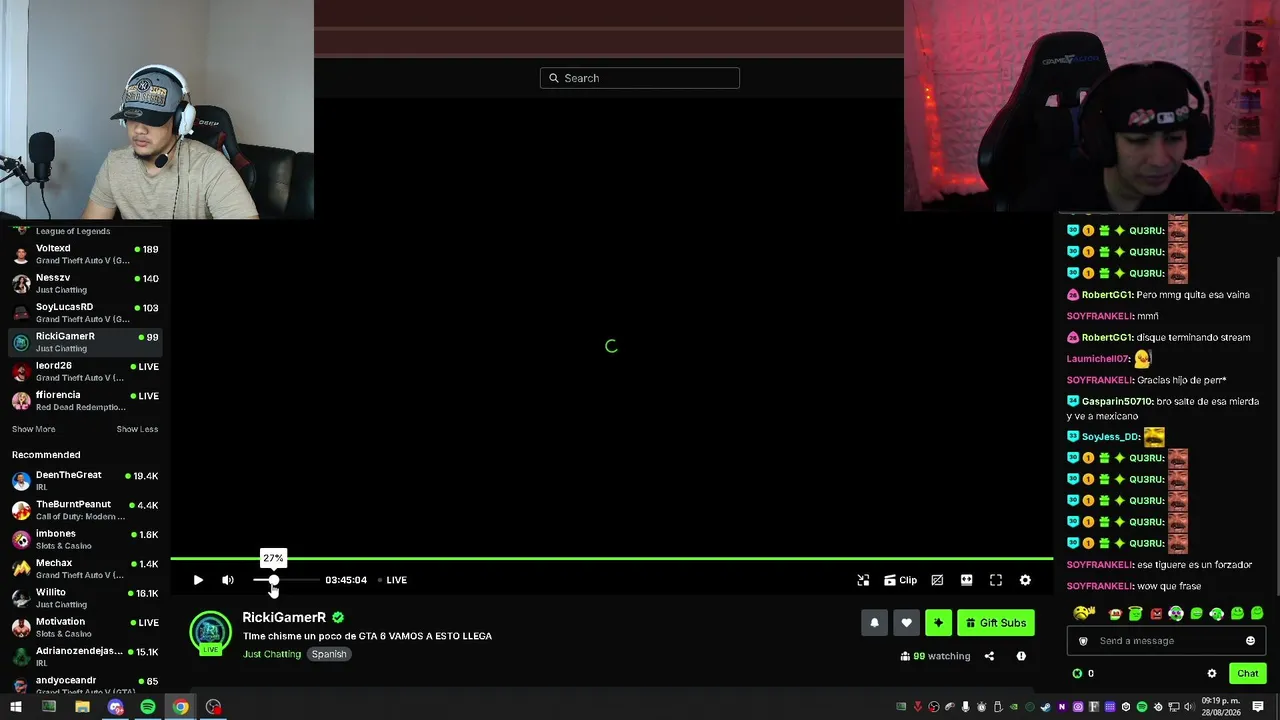The image size is (1280, 720).
Task: Open Nesszv channel in sidebar
Action: pos(85,283)
